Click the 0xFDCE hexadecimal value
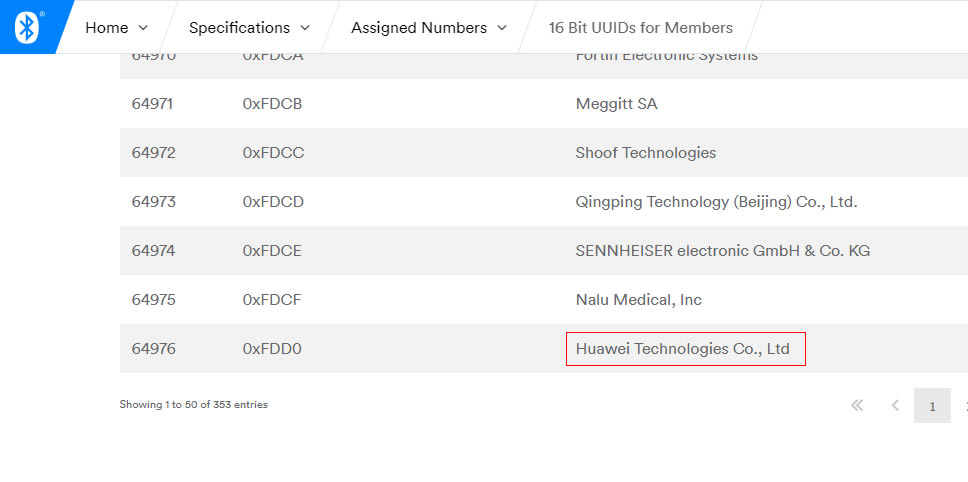Viewport: 968px width, 482px height. pyautogui.click(x=272, y=251)
